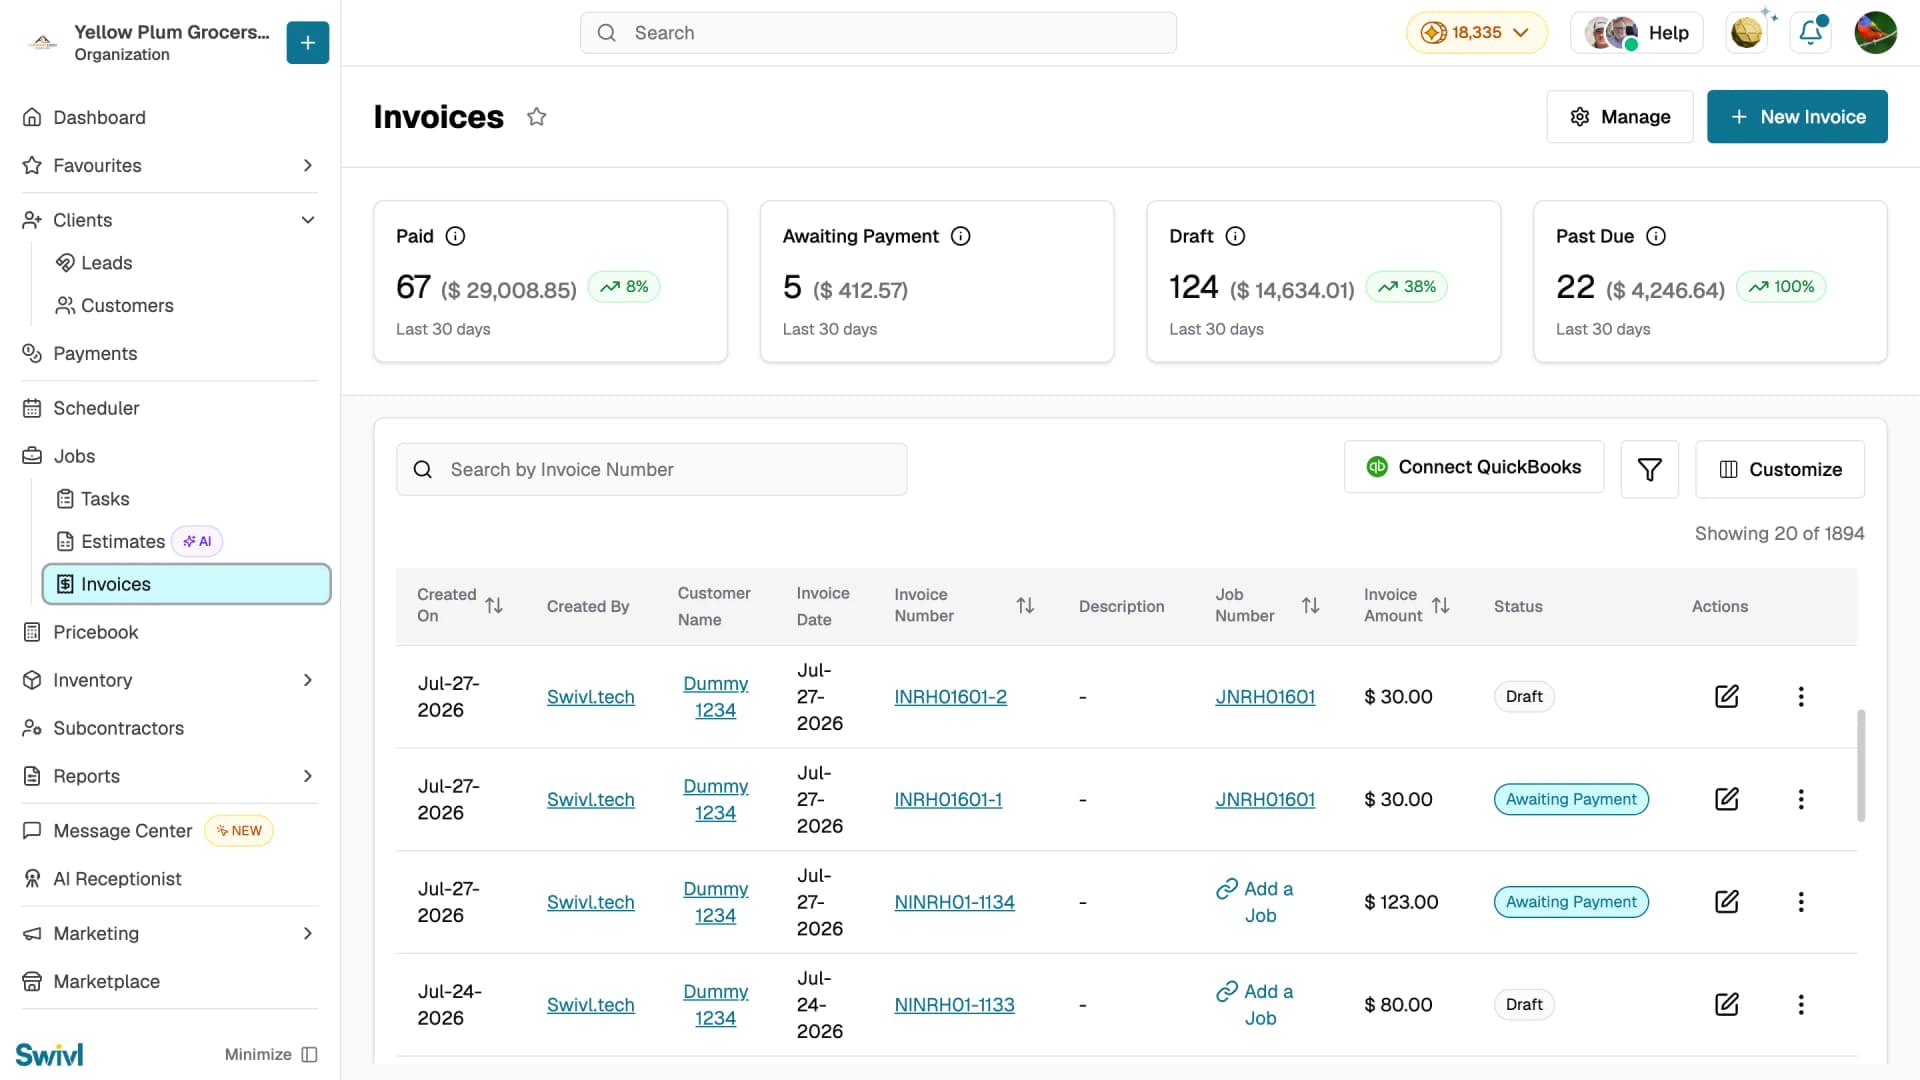Screen dimensions: 1920x1080
Task: Sort table by Created On
Action: click(494, 606)
